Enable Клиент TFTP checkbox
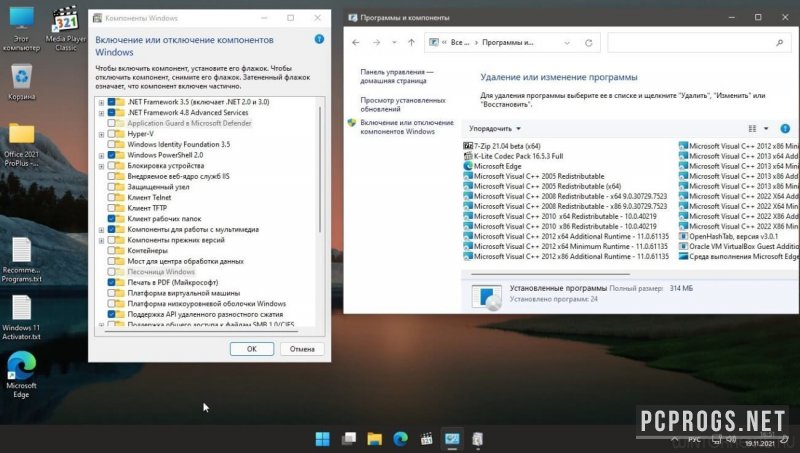 (111, 208)
